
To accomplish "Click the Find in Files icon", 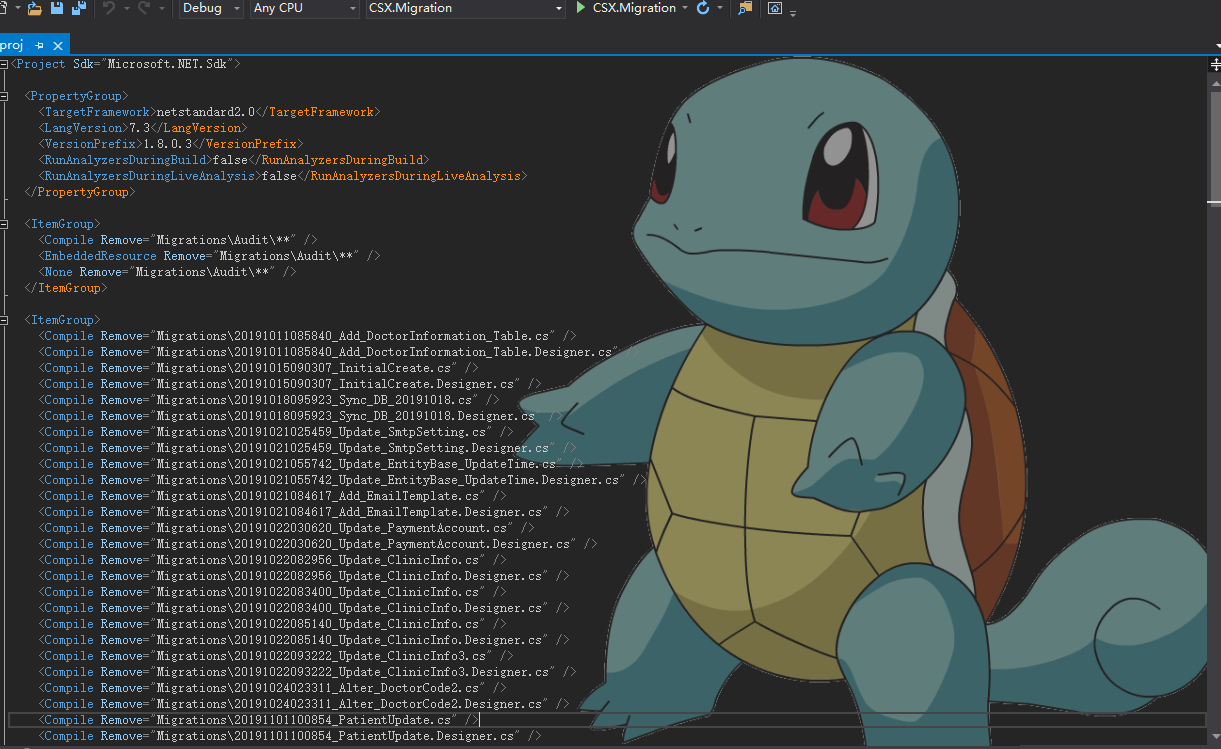I will click(745, 8).
